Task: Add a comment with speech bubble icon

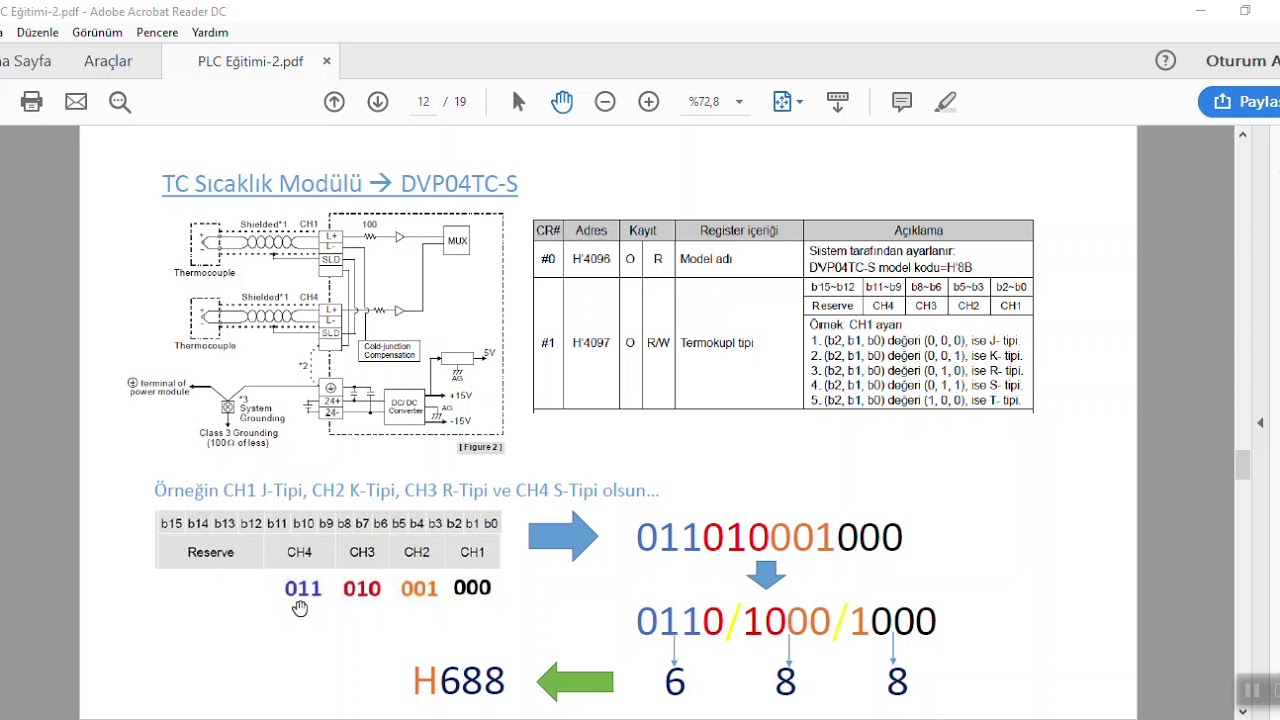Action: tap(902, 101)
